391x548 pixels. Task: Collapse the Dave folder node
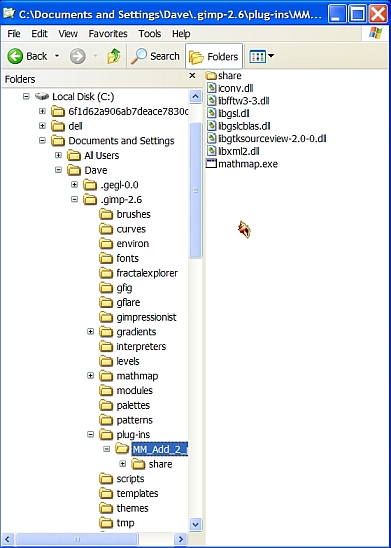[x=58, y=170]
